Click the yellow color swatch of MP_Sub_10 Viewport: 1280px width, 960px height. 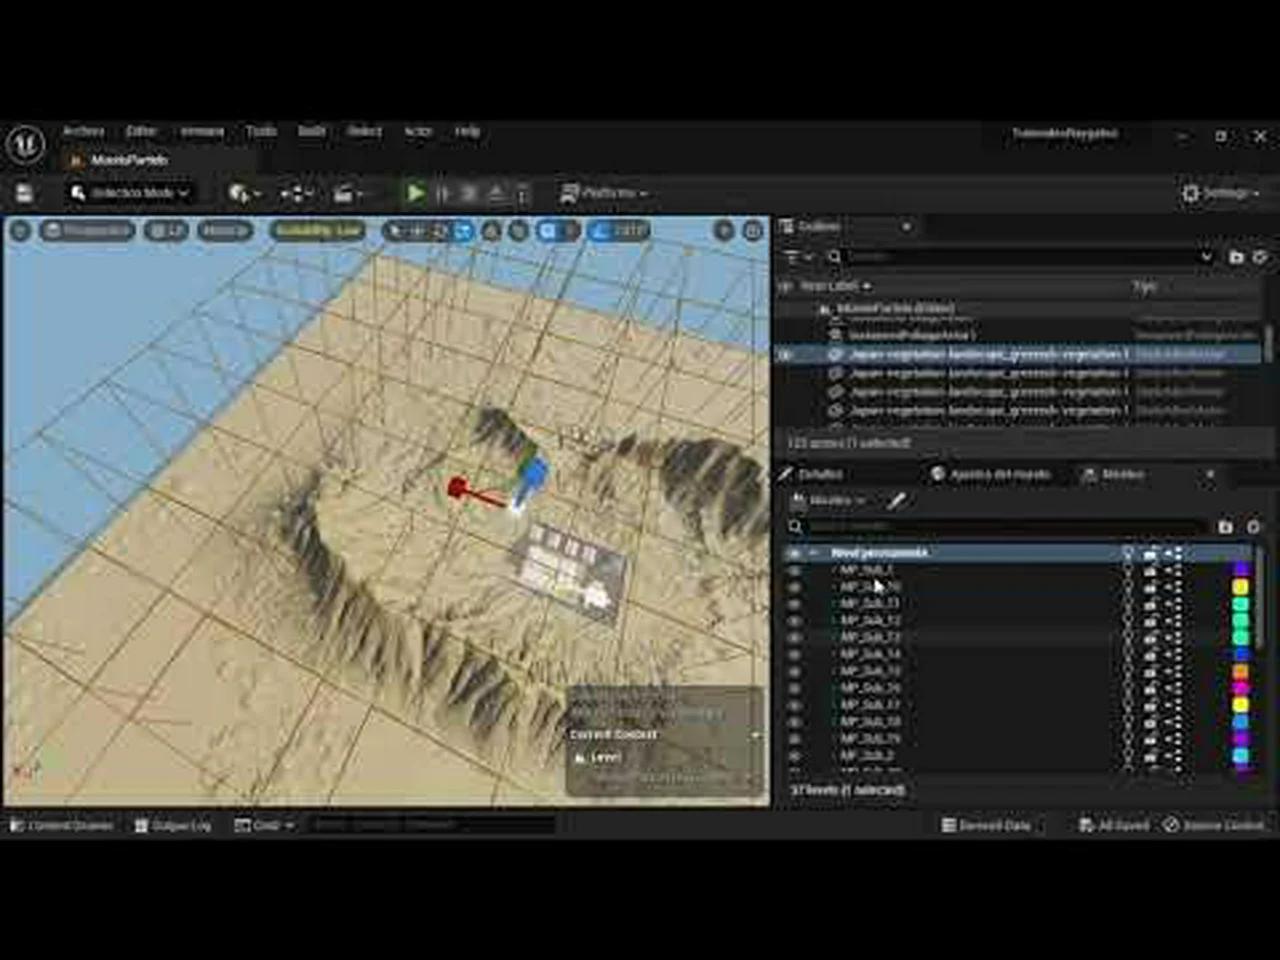tap(1241, 587)
